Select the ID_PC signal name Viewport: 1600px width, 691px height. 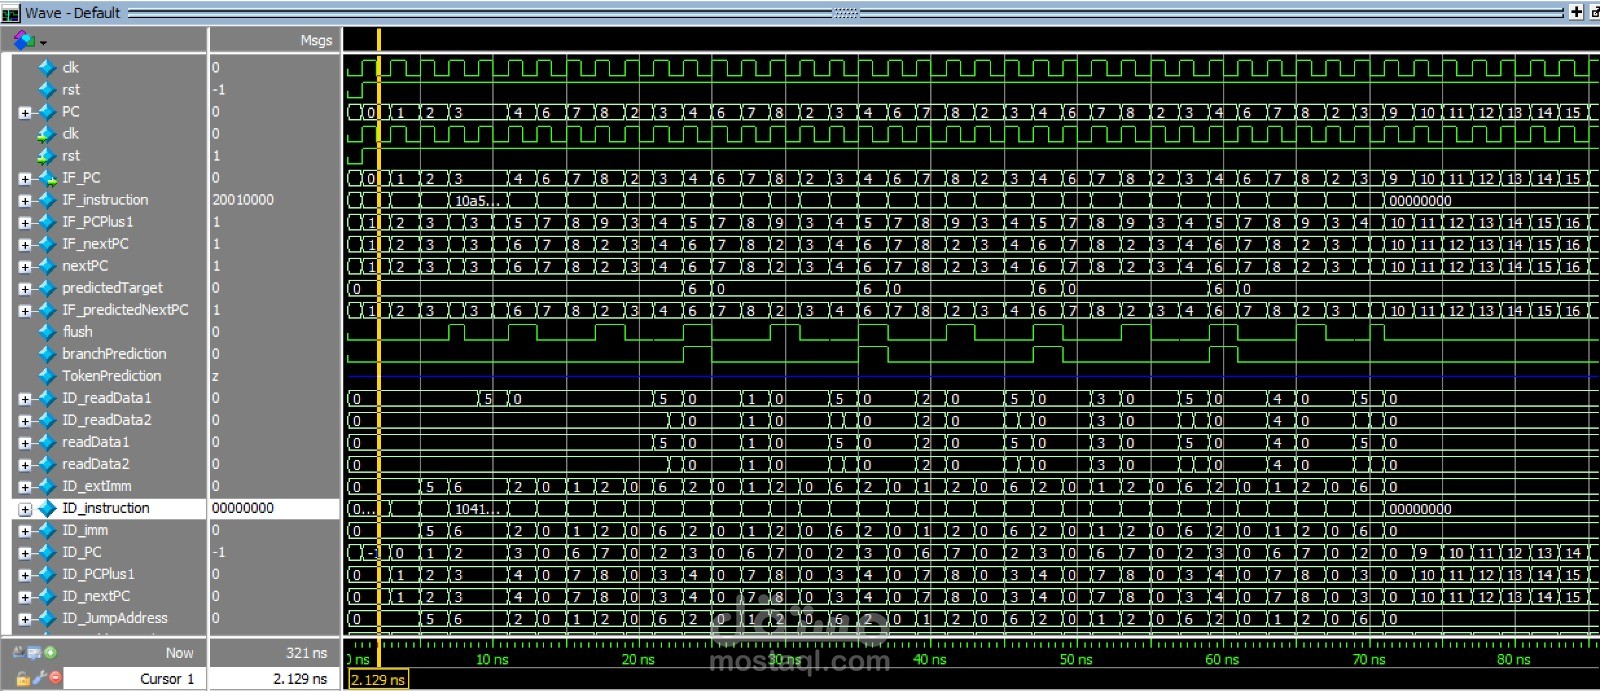click(x=81, y=552)
